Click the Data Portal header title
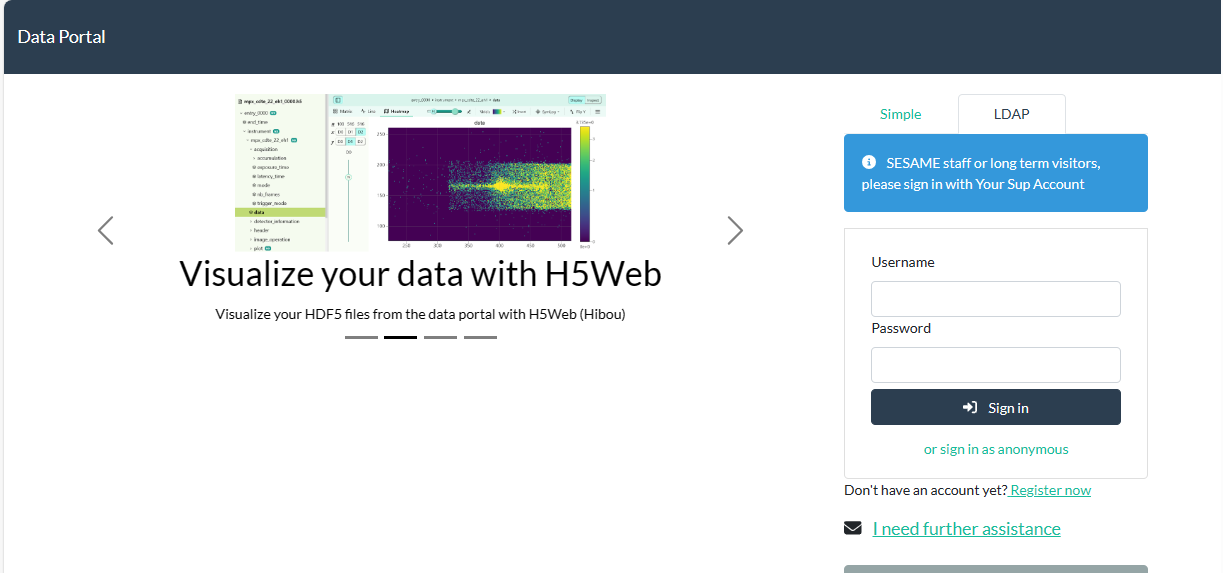Image resolution: width=1223 pixels, height=573 pixels. point(61,37)
